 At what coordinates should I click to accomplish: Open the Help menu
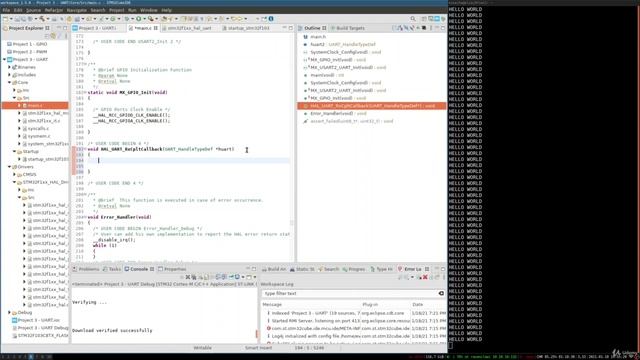pyautogui.click(x=167, y=10)
